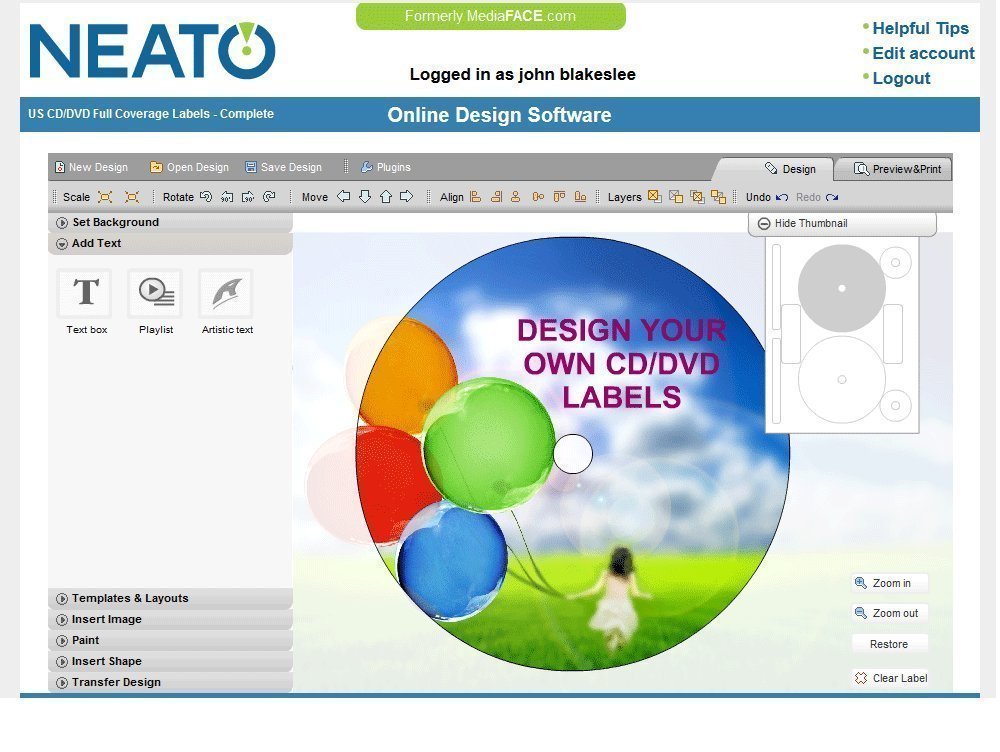The image size is (1000, 752).
Task: Click the first Rotate icon
Action: 206,197
